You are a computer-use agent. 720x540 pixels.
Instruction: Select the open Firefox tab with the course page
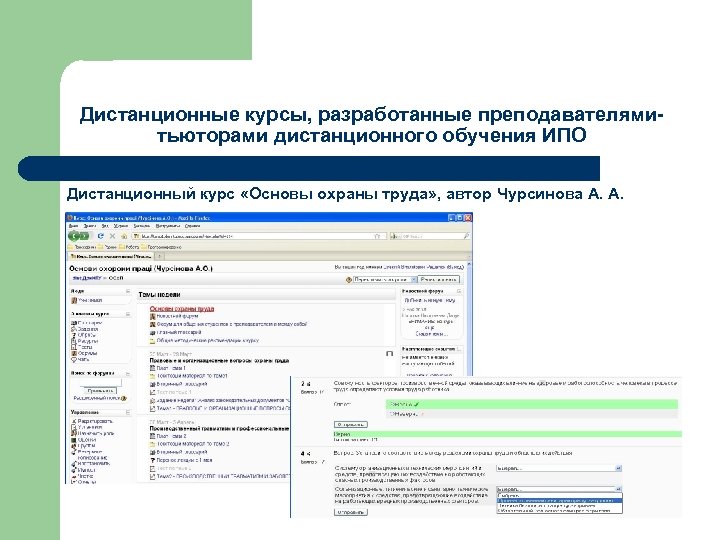[110, 256]
